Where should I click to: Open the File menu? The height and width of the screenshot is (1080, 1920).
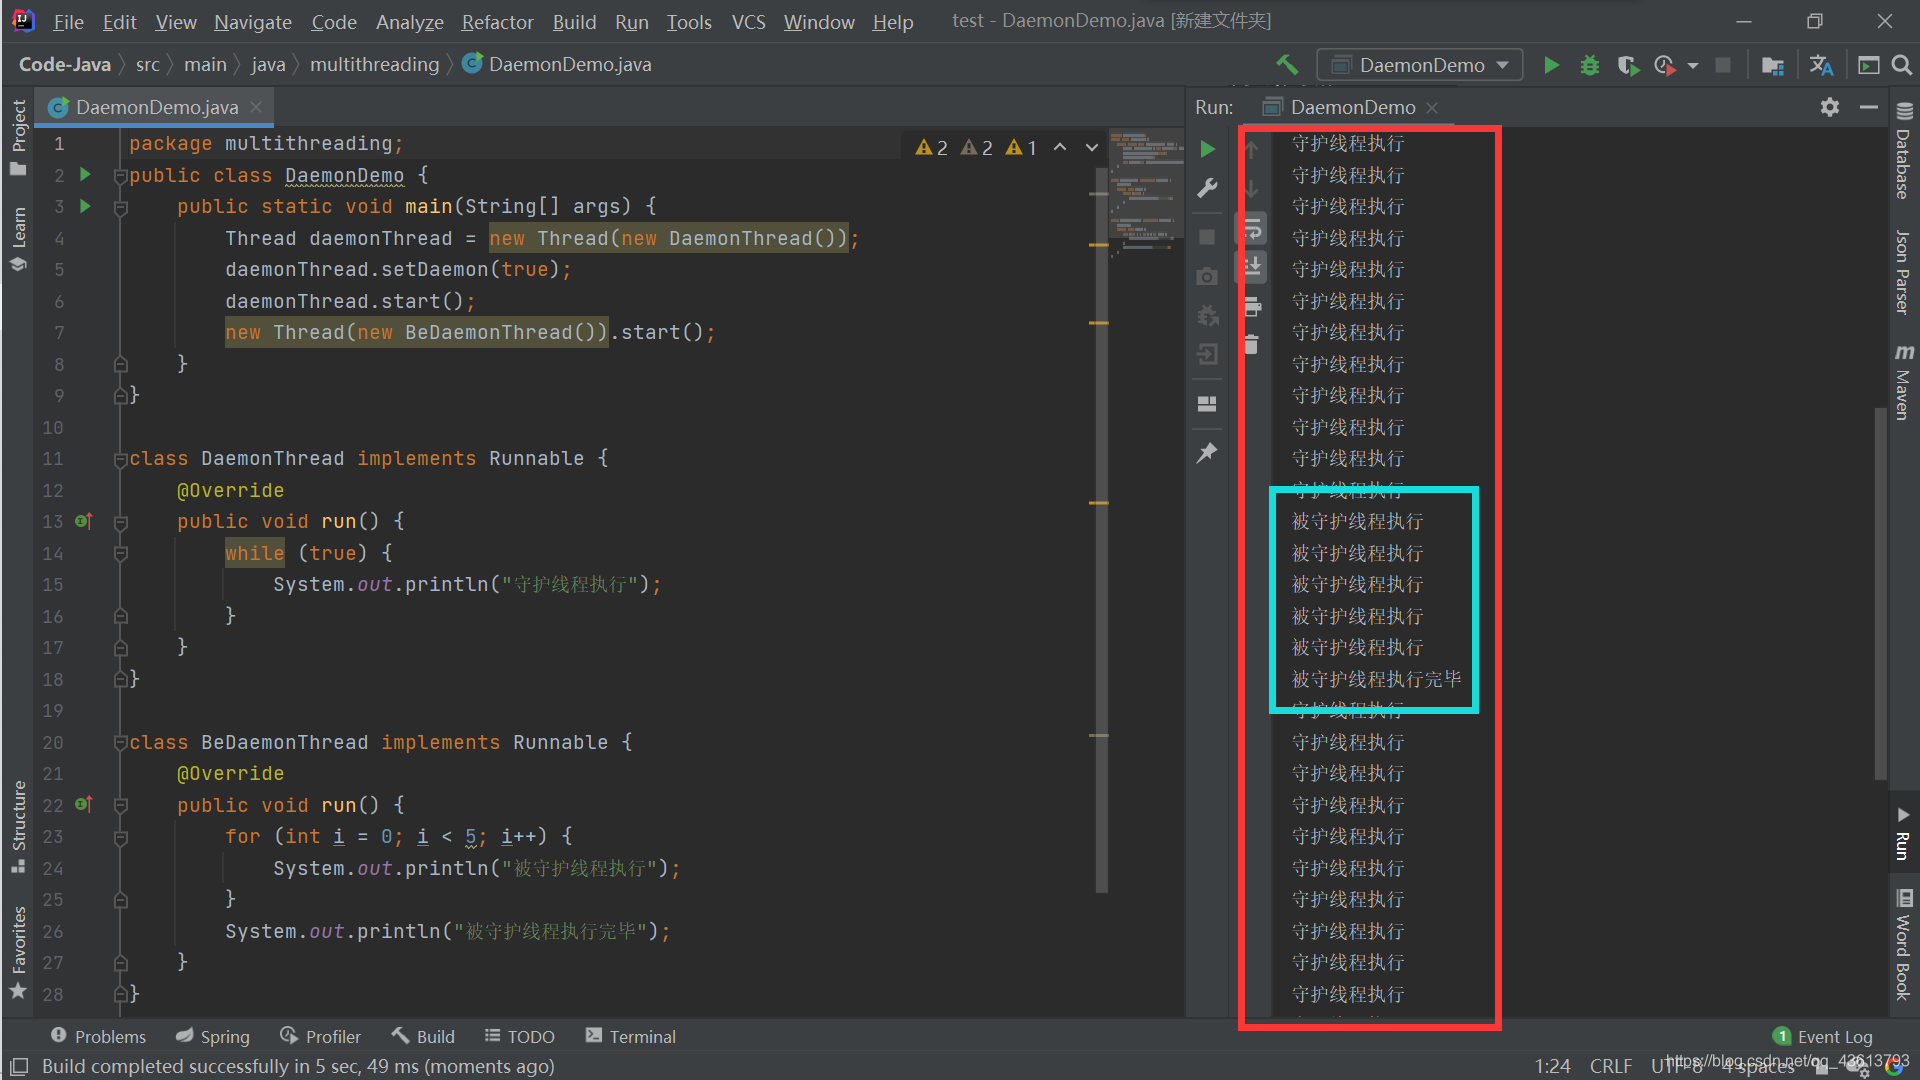pyautogui.click(x=68, y=21)
